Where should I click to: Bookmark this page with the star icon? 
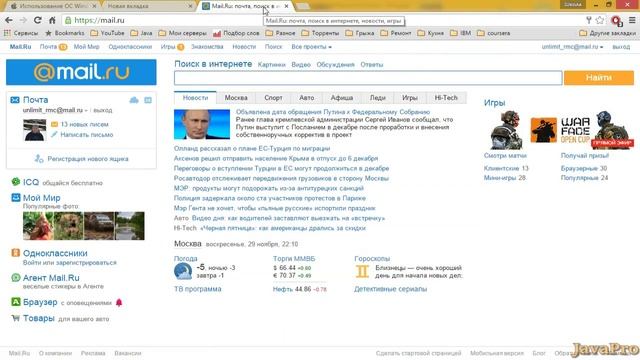600,20
